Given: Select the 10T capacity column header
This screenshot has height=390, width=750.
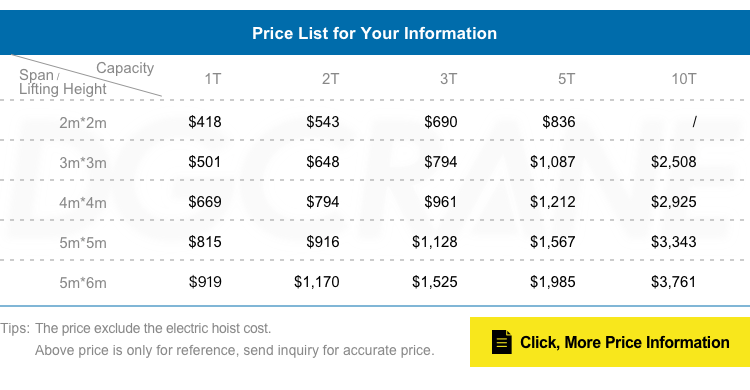Looking at the screenshot, I should point(684,79).
